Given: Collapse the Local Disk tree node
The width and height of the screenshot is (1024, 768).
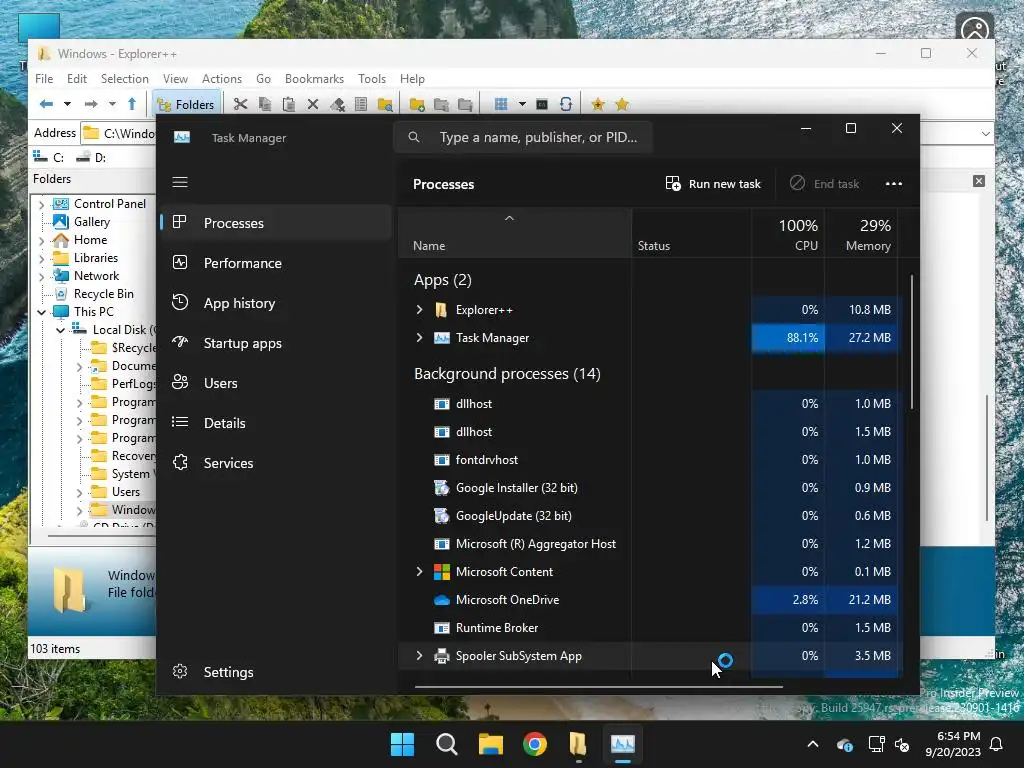Looking at the screenshot, I should 61,330.
